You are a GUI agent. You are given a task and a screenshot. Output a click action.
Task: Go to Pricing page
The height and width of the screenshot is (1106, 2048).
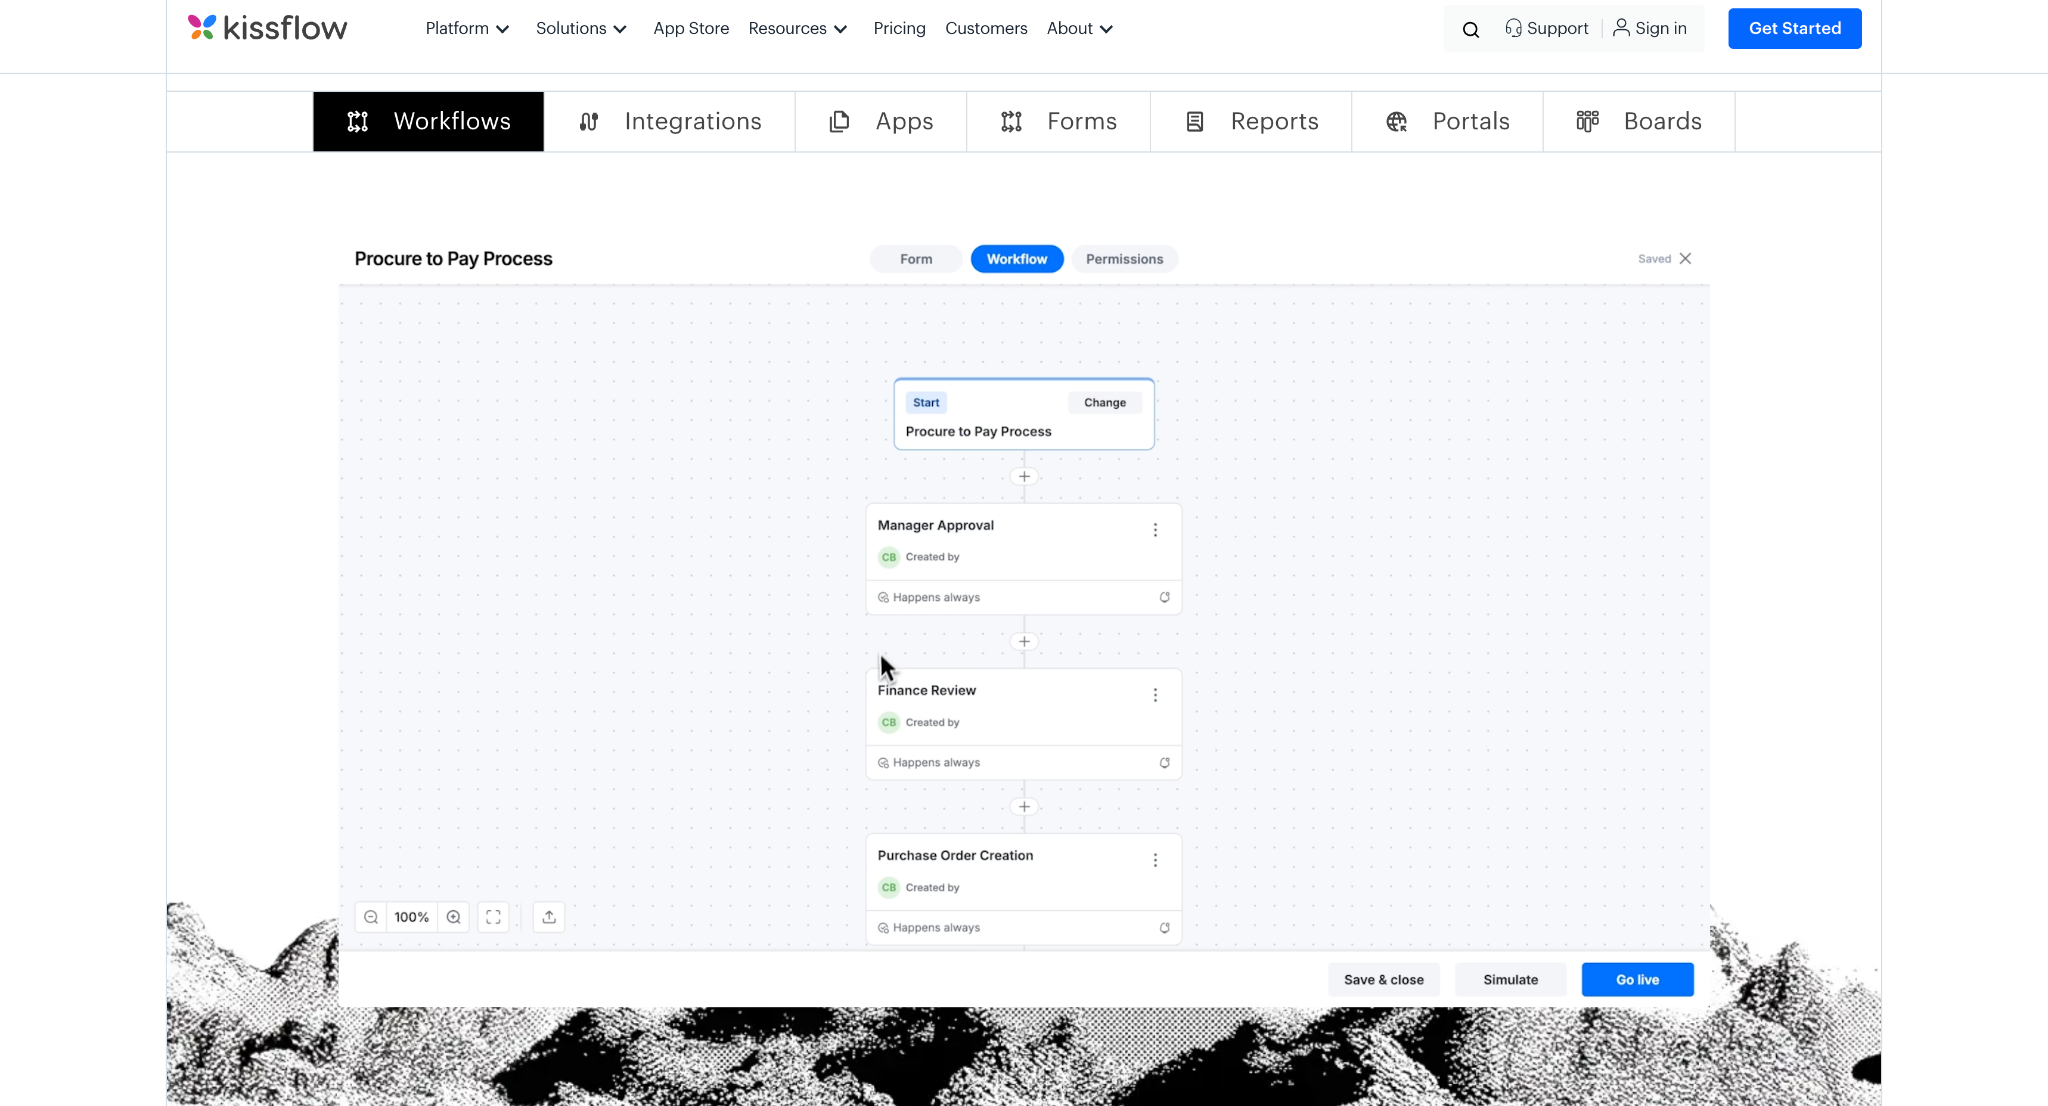coord(899,28)
